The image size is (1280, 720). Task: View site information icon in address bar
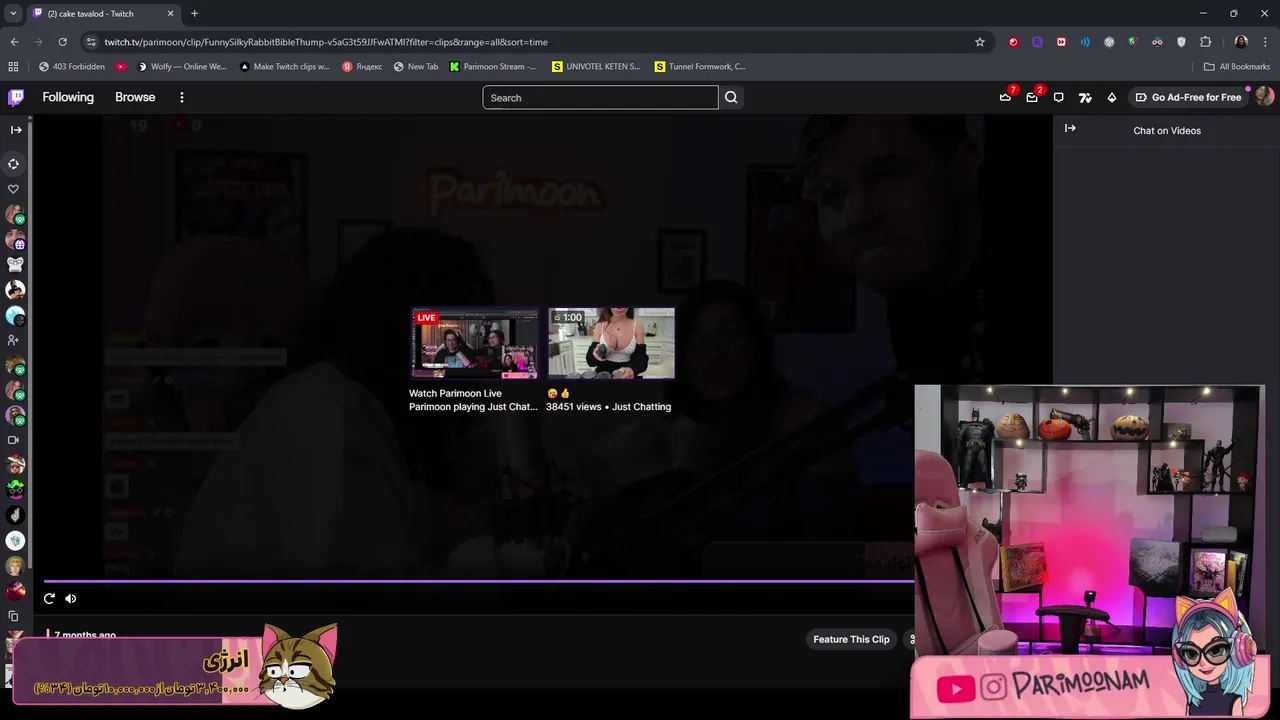click(x=91, y=42)
